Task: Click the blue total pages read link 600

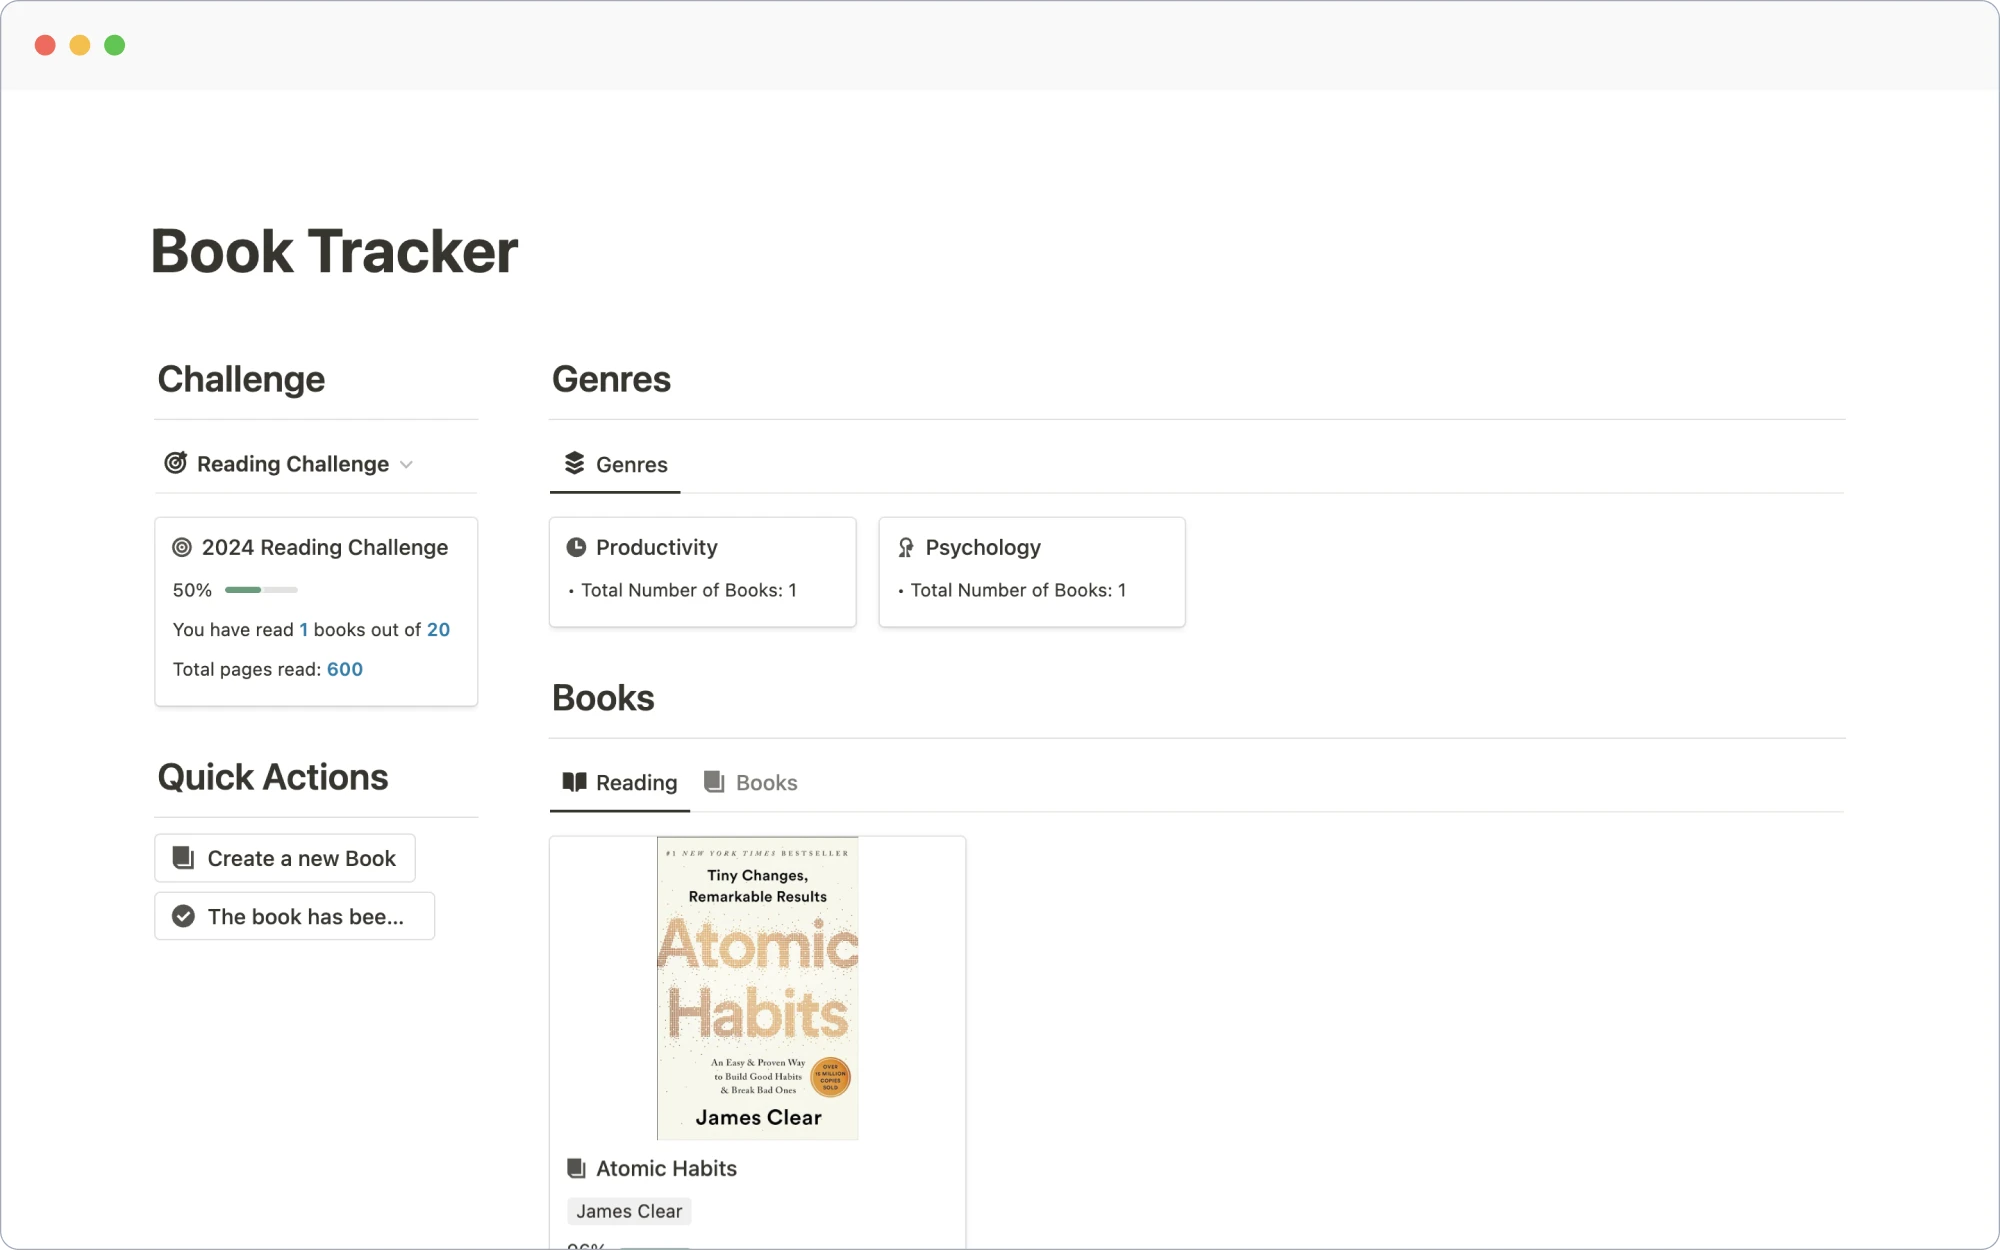Action: pyautogui.click(x=344, y=668)
